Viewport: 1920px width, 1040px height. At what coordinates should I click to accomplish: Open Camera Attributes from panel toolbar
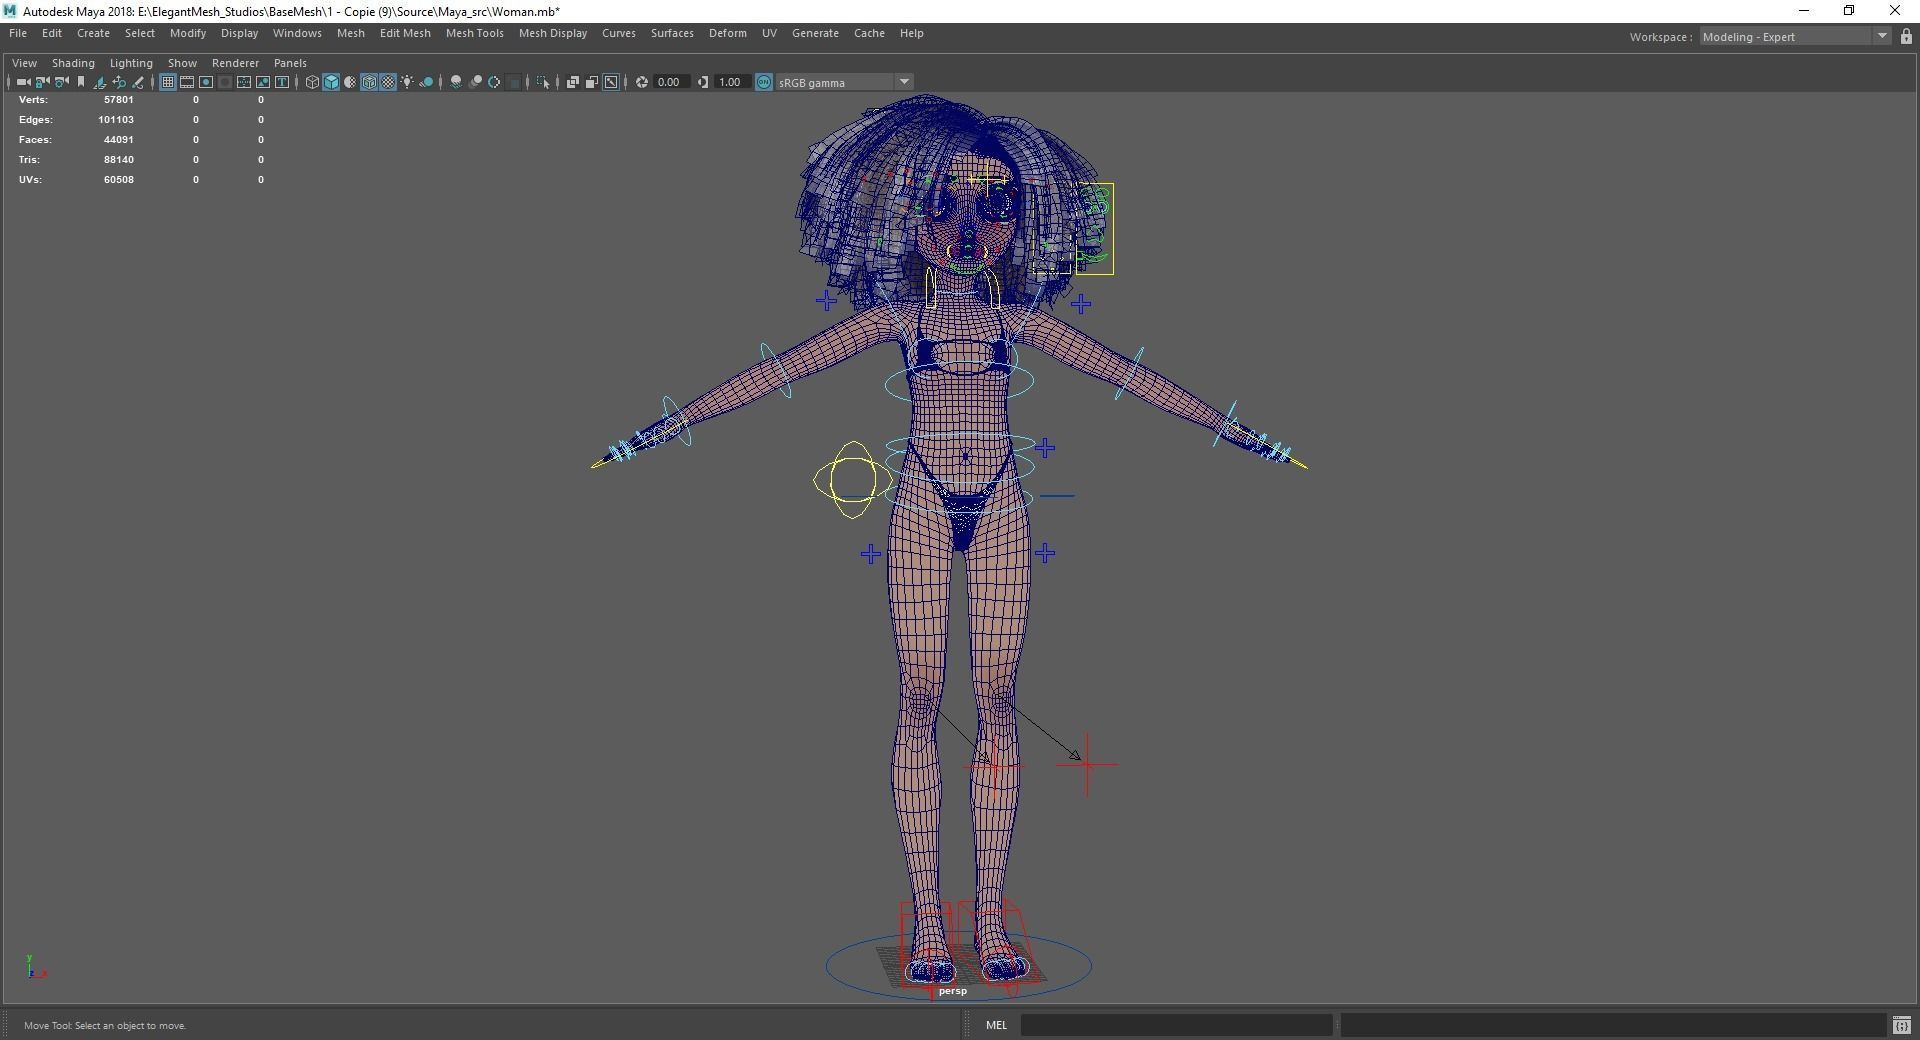[x=61, y=82]
